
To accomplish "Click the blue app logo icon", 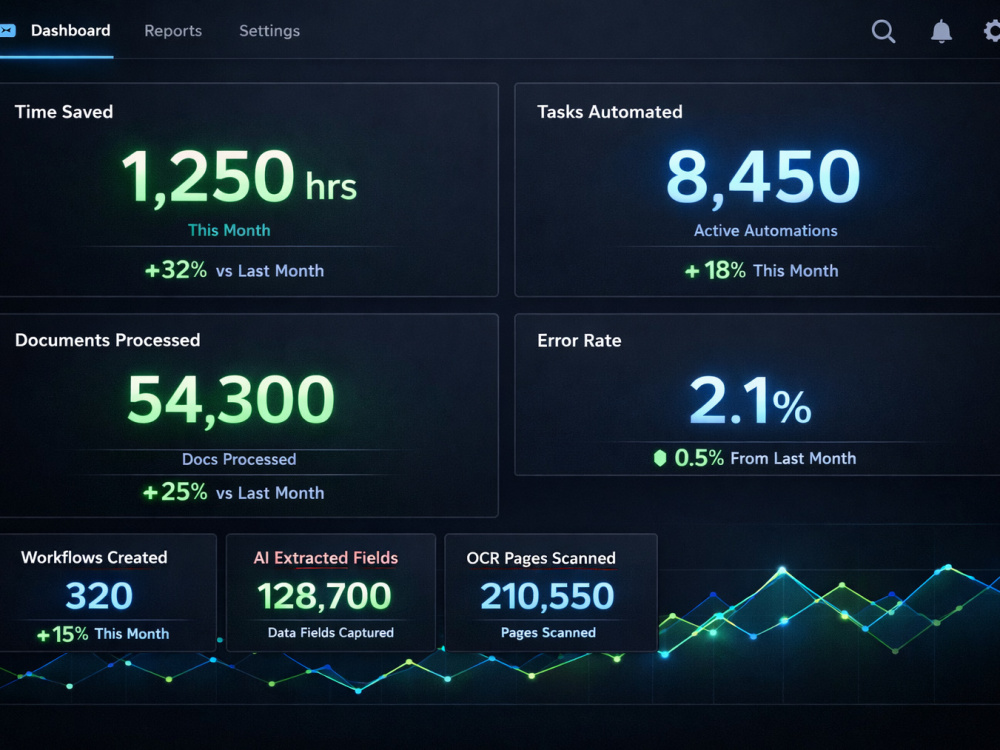I will (x=7, y=30).
